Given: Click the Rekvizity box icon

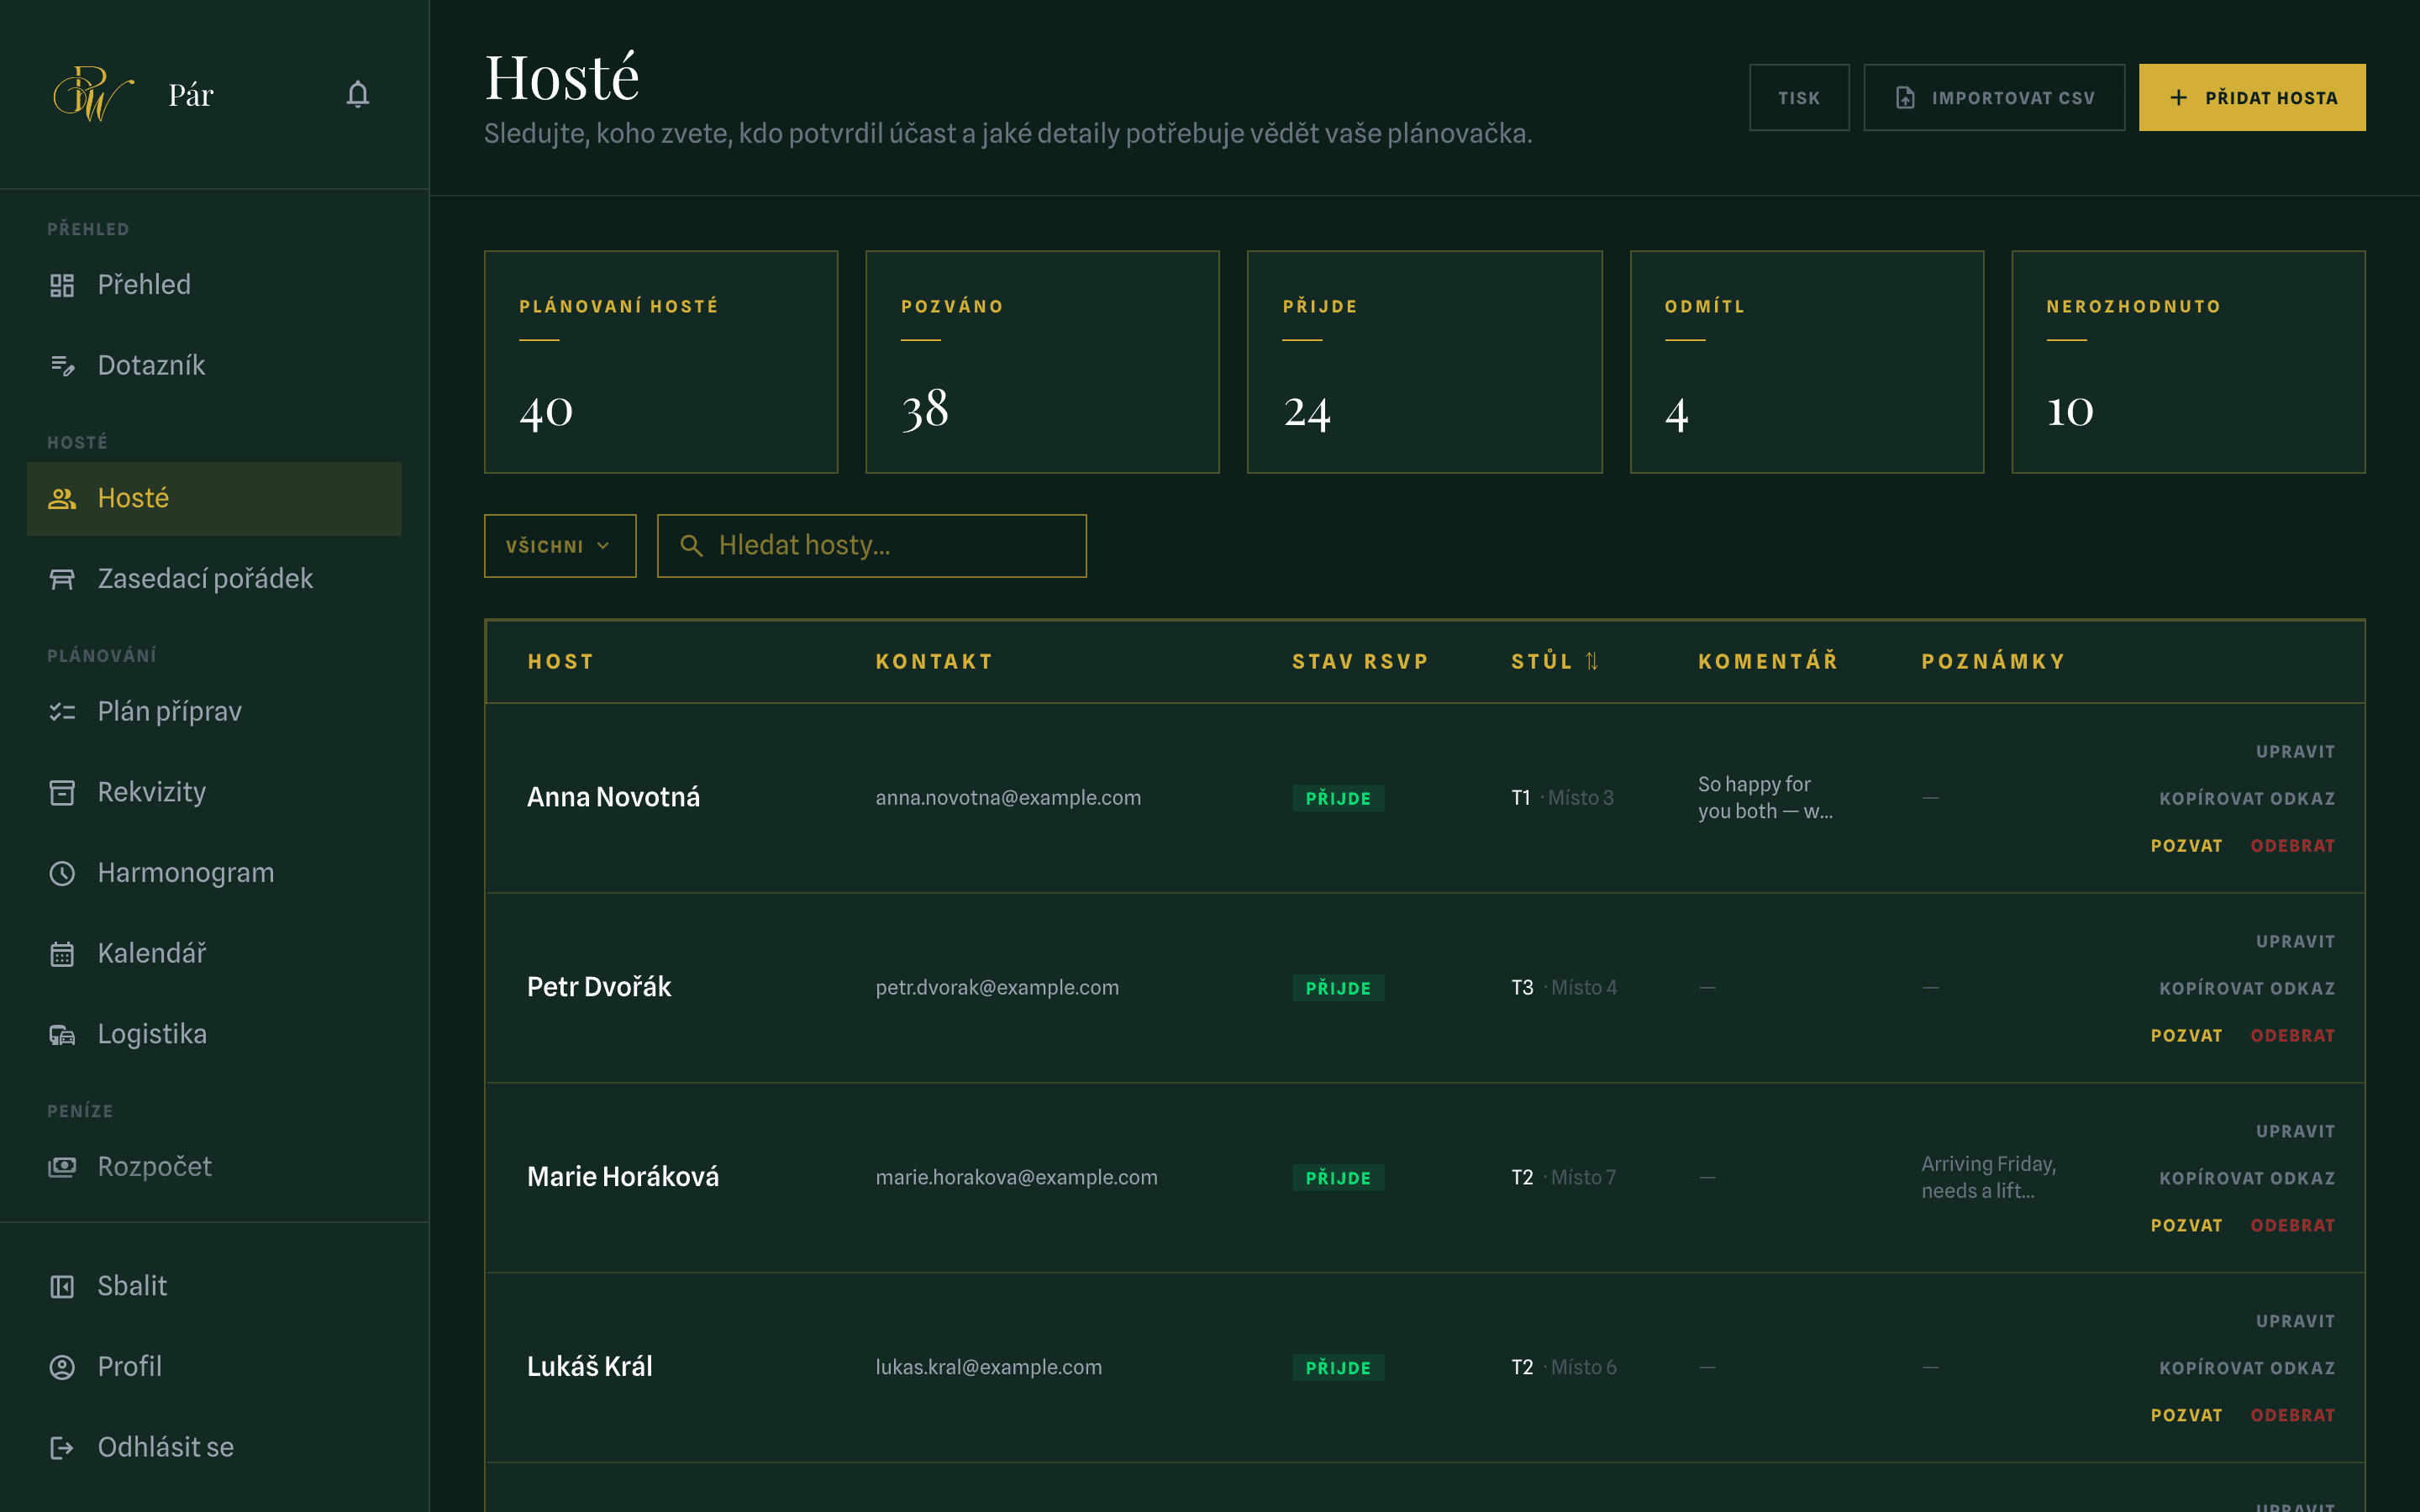Looking at the screenshot, I should click(x=62, y=793).
